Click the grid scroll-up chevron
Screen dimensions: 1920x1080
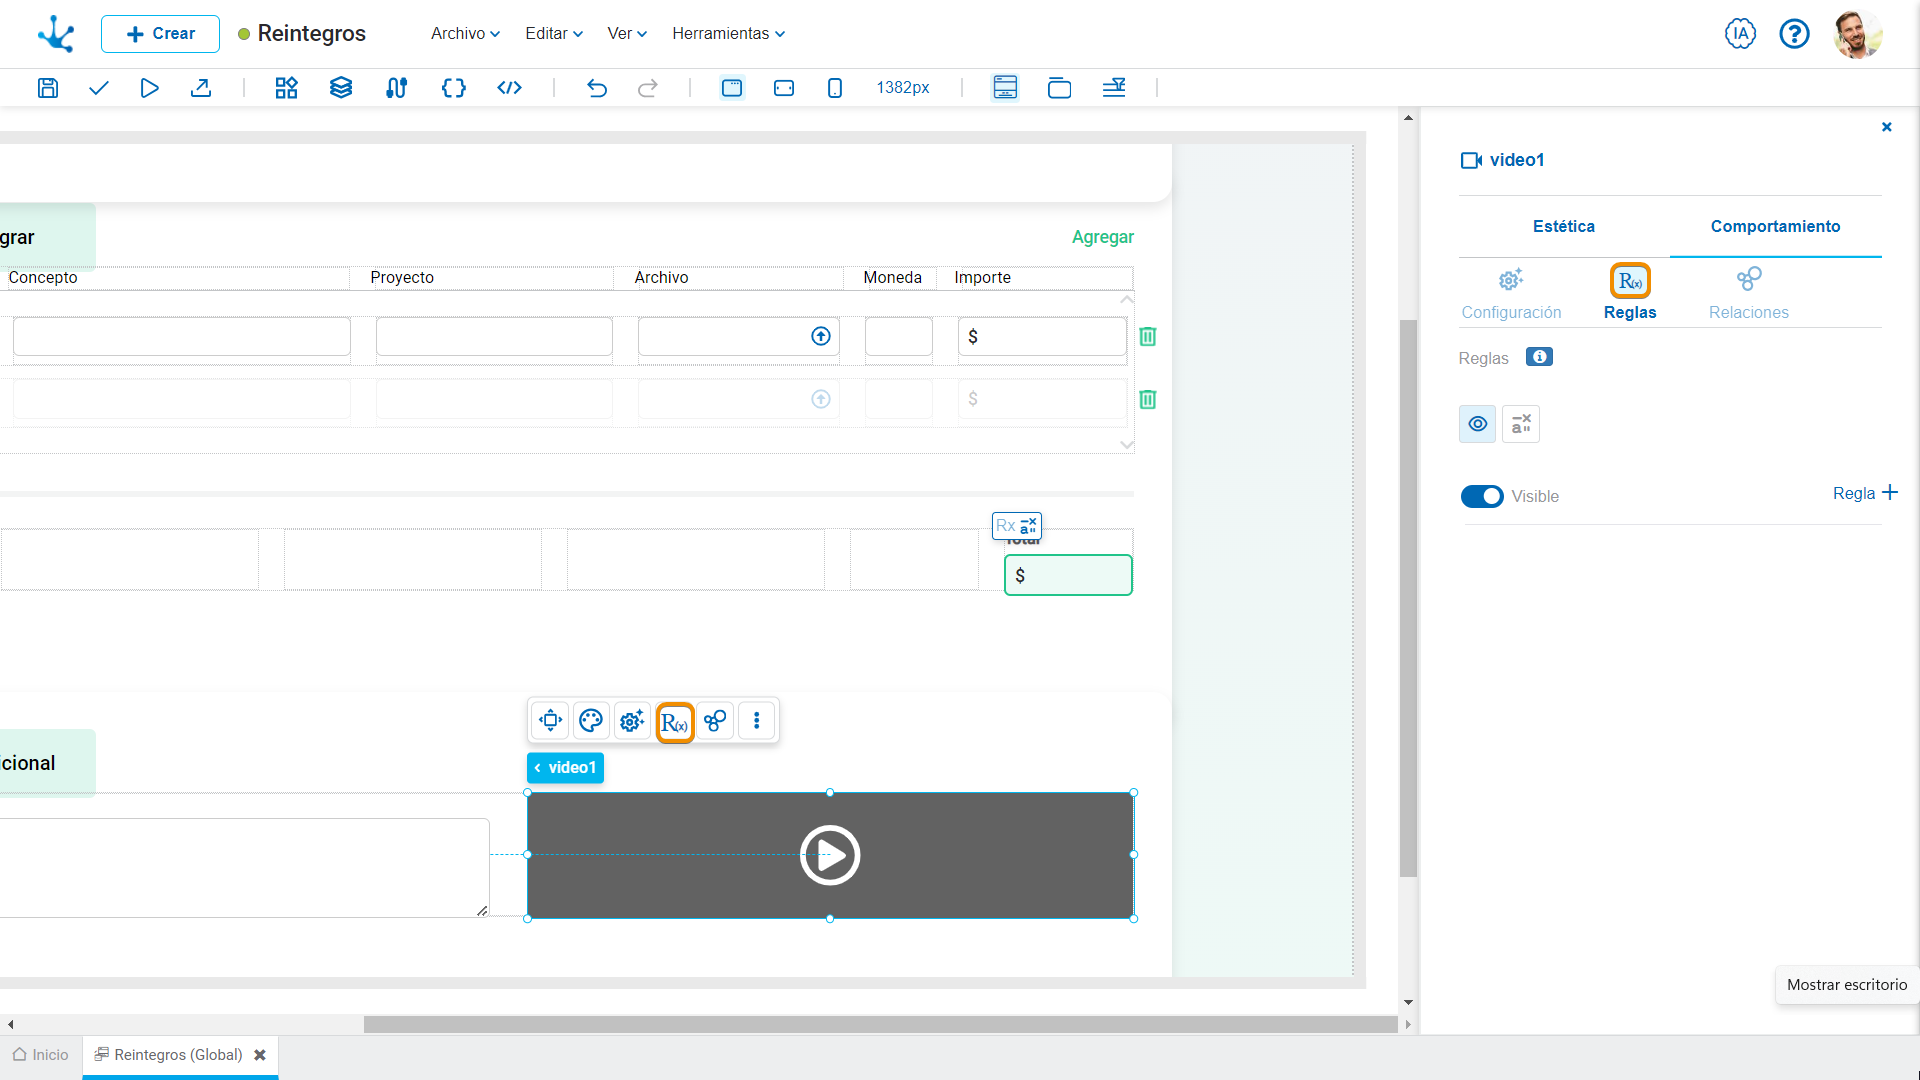pyautogui.click(x=1127, y=299)
